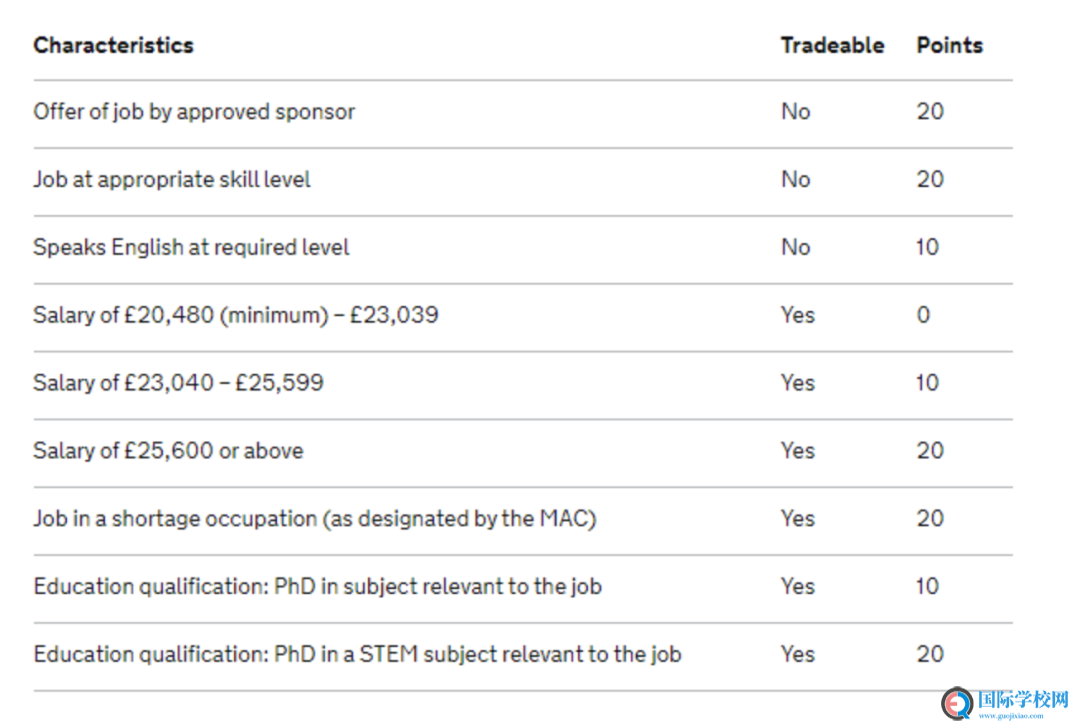Click the 'No' value for approved sponsor
The width and height of the screenshot is (1080, 728).
point(796,112)
